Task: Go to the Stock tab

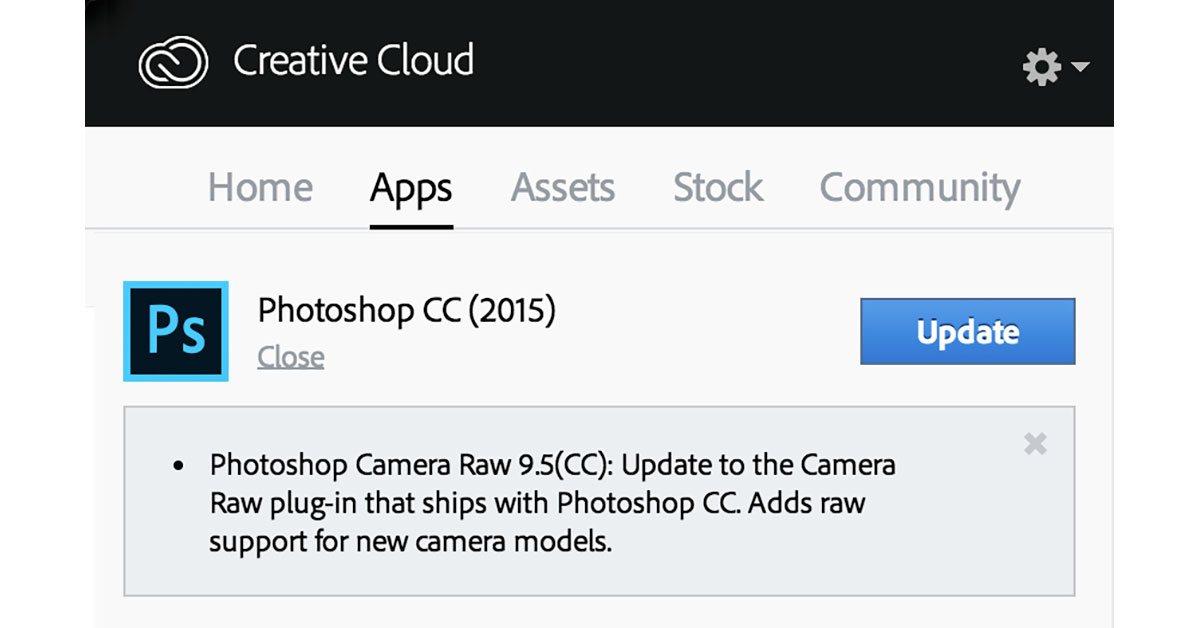Action: 718,188
